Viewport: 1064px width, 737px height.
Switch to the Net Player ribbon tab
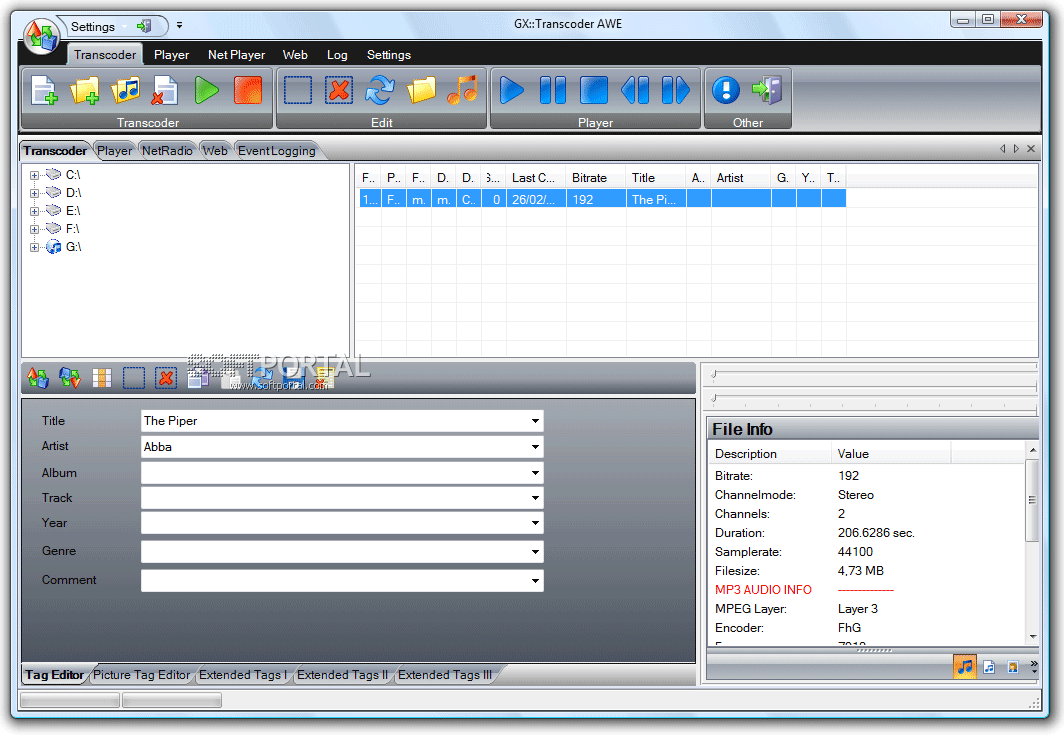(236, 55)
